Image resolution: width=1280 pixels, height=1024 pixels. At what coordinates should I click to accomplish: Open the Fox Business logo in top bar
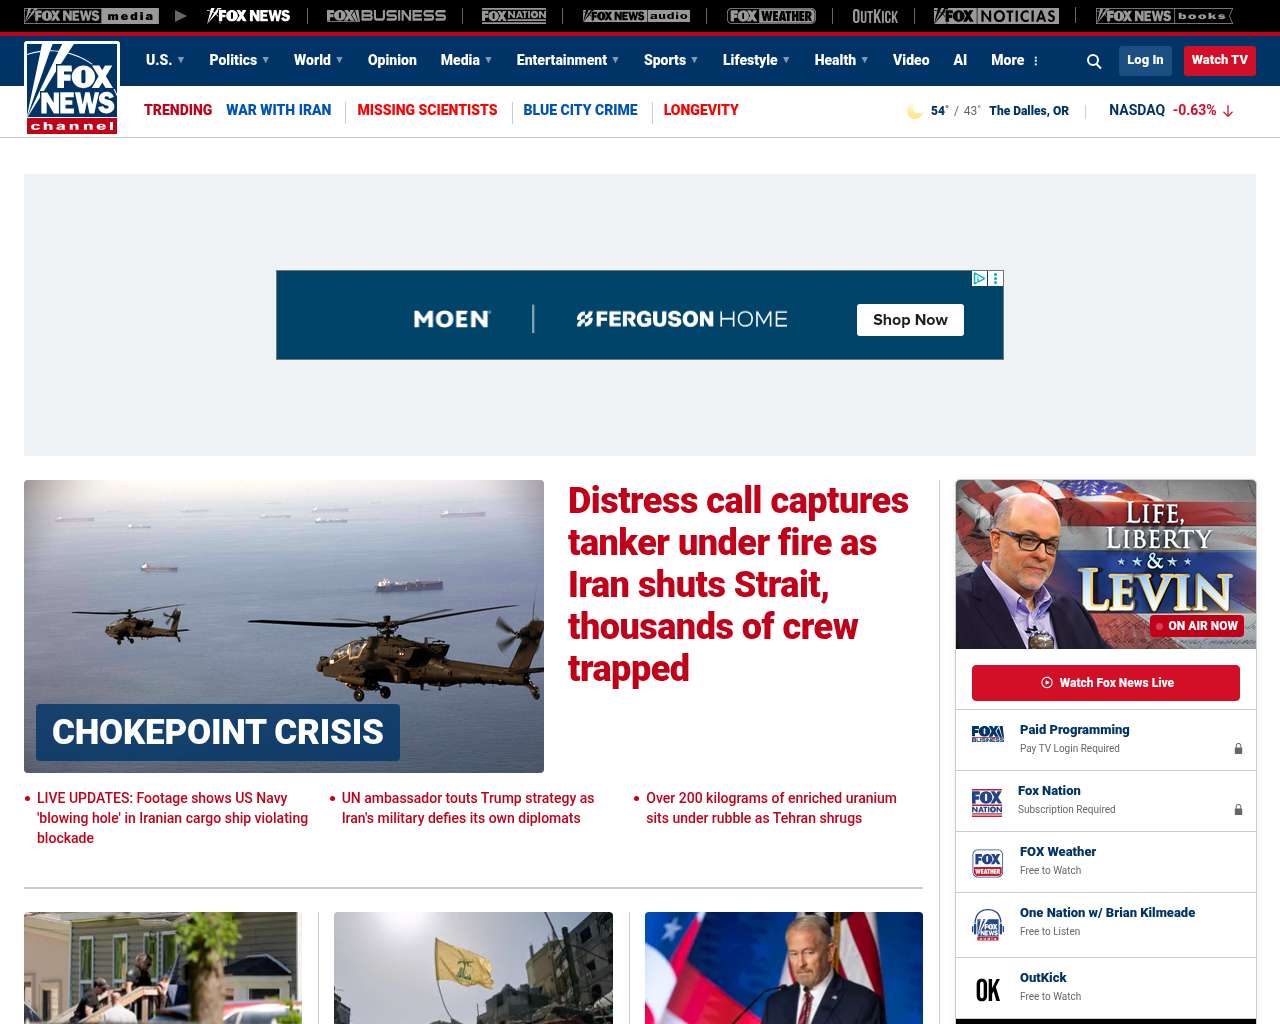tap(386, 16)
